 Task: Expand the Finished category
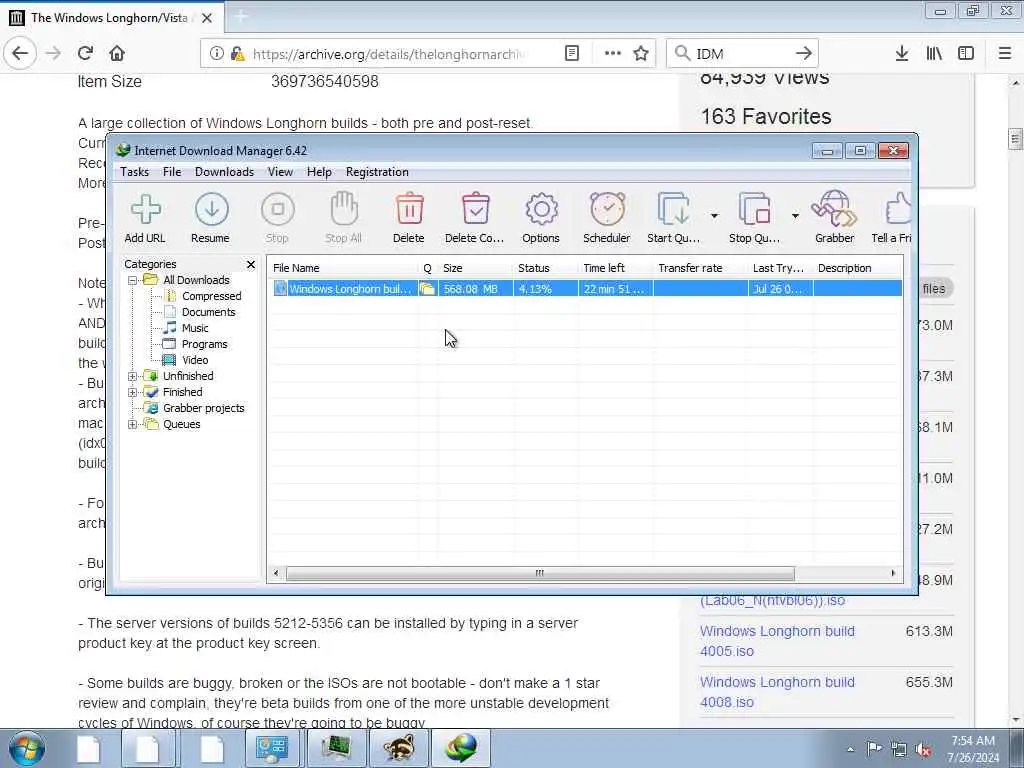point(133,392)
